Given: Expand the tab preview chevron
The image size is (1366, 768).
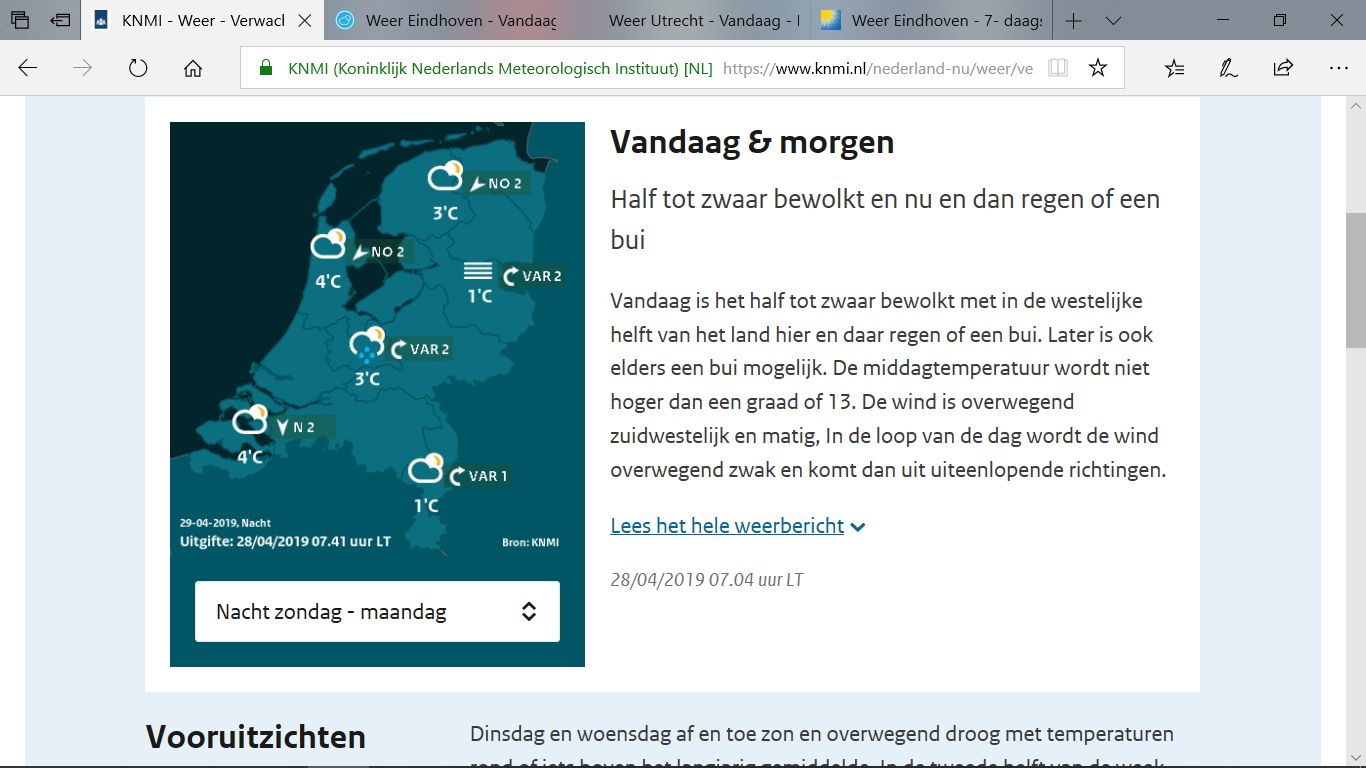Looking at the screenshot, I should click(1113, 20).
